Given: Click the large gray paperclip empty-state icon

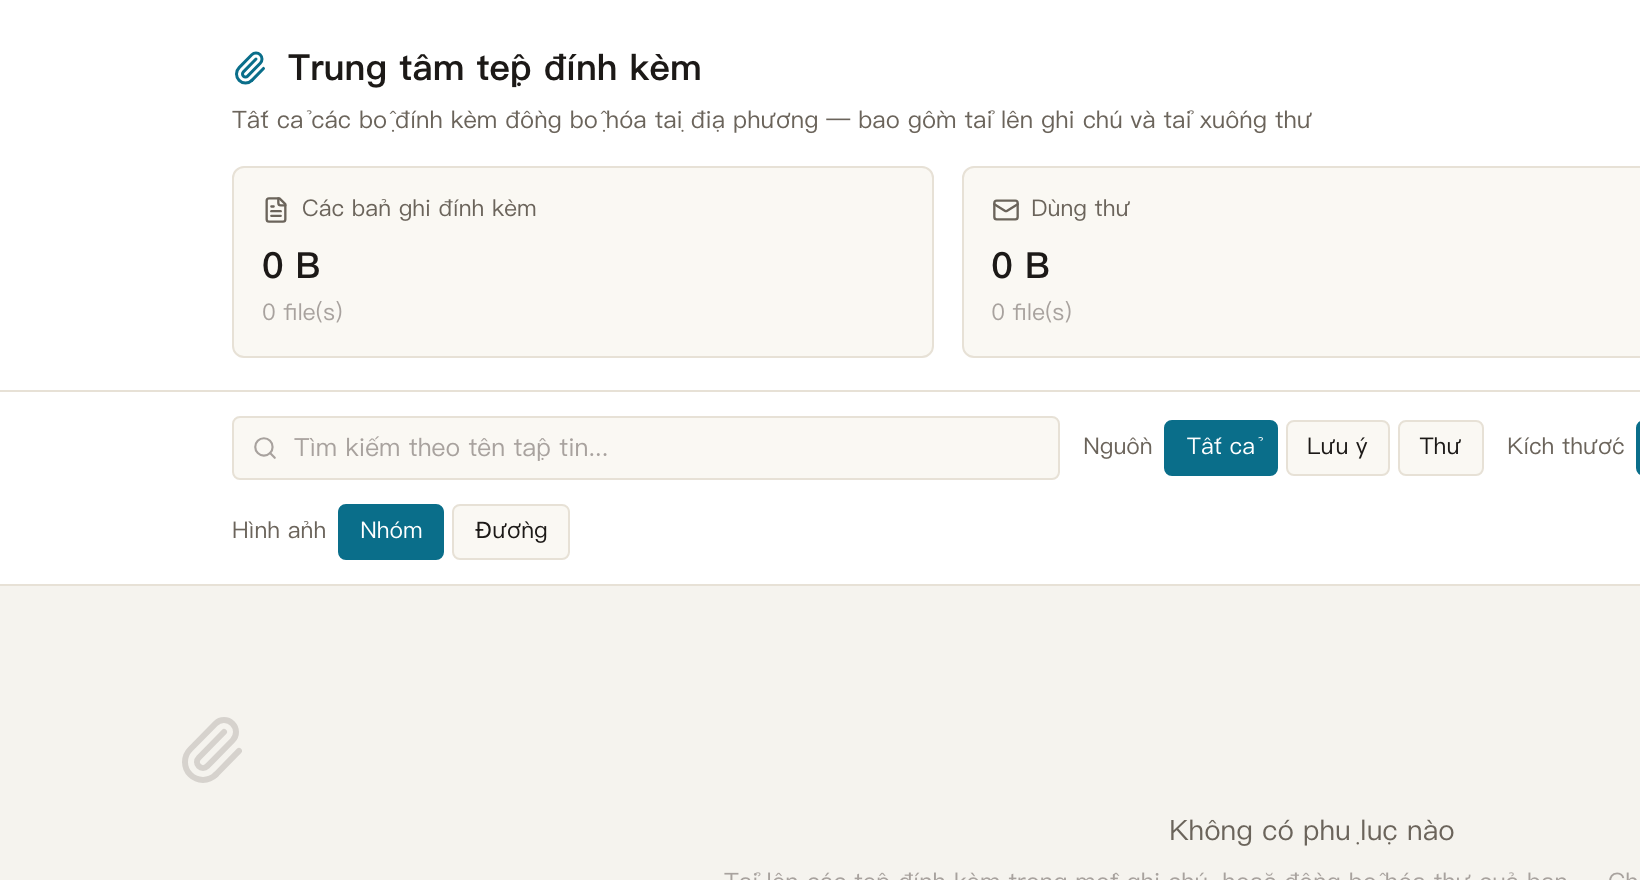Looking at the screenshot, I should click(212, 749).
